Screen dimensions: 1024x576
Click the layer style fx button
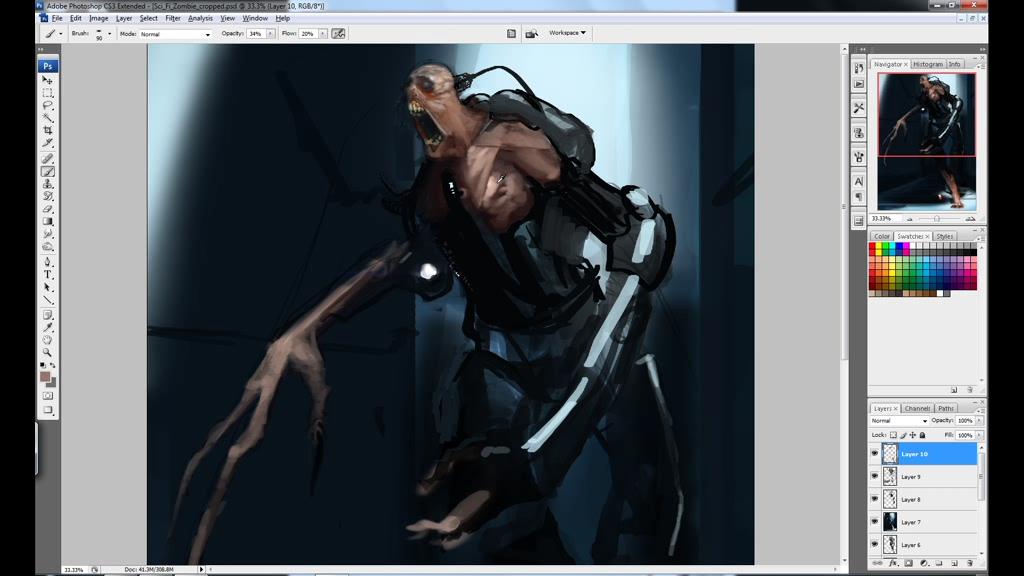pos(893,563)
